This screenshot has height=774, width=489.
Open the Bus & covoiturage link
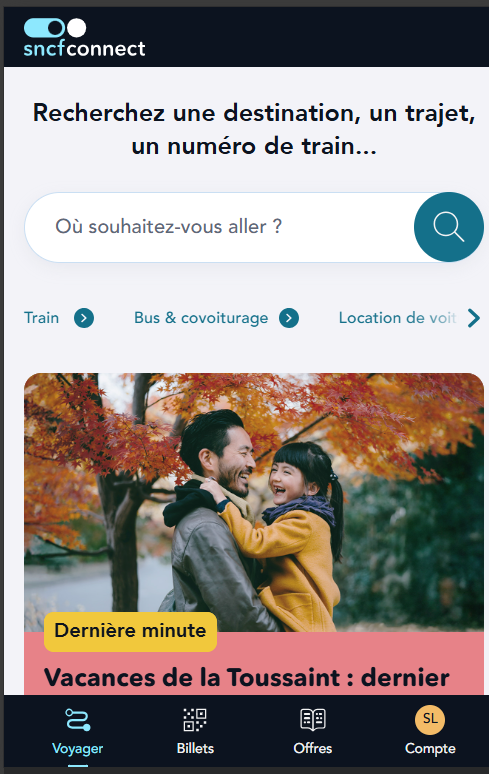tap(201, 318)
